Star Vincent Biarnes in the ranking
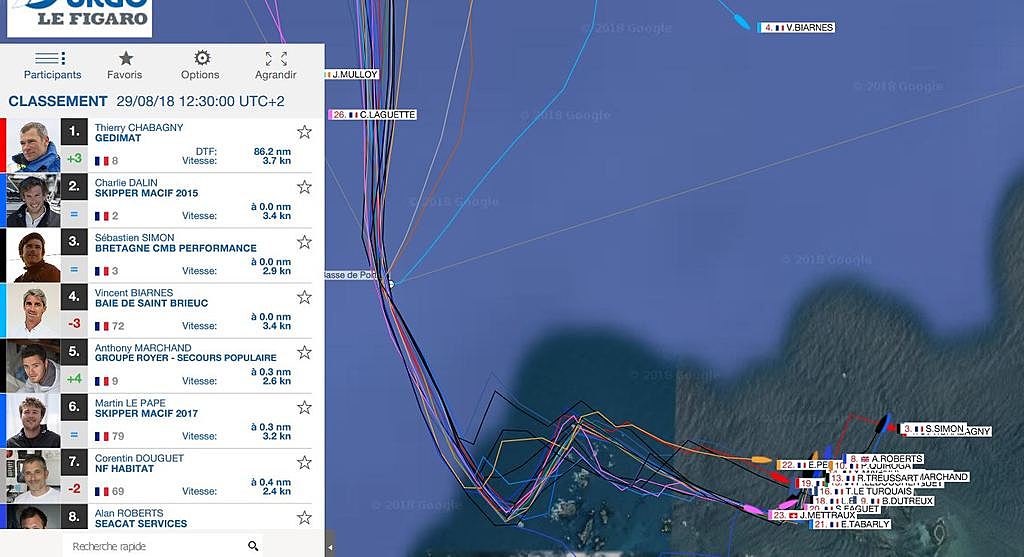Image resolution: width=1024 pixels, height=557 pixels. 304,298
